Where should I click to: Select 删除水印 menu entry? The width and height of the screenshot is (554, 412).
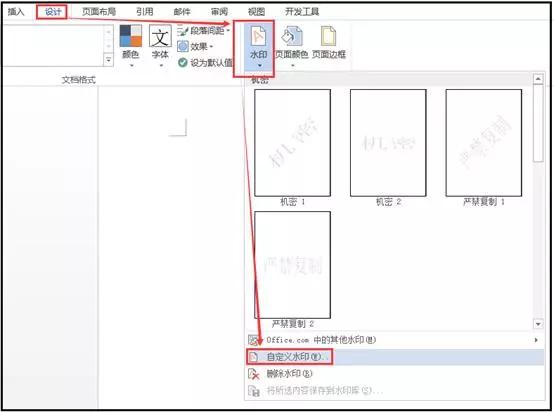[395, 373]
